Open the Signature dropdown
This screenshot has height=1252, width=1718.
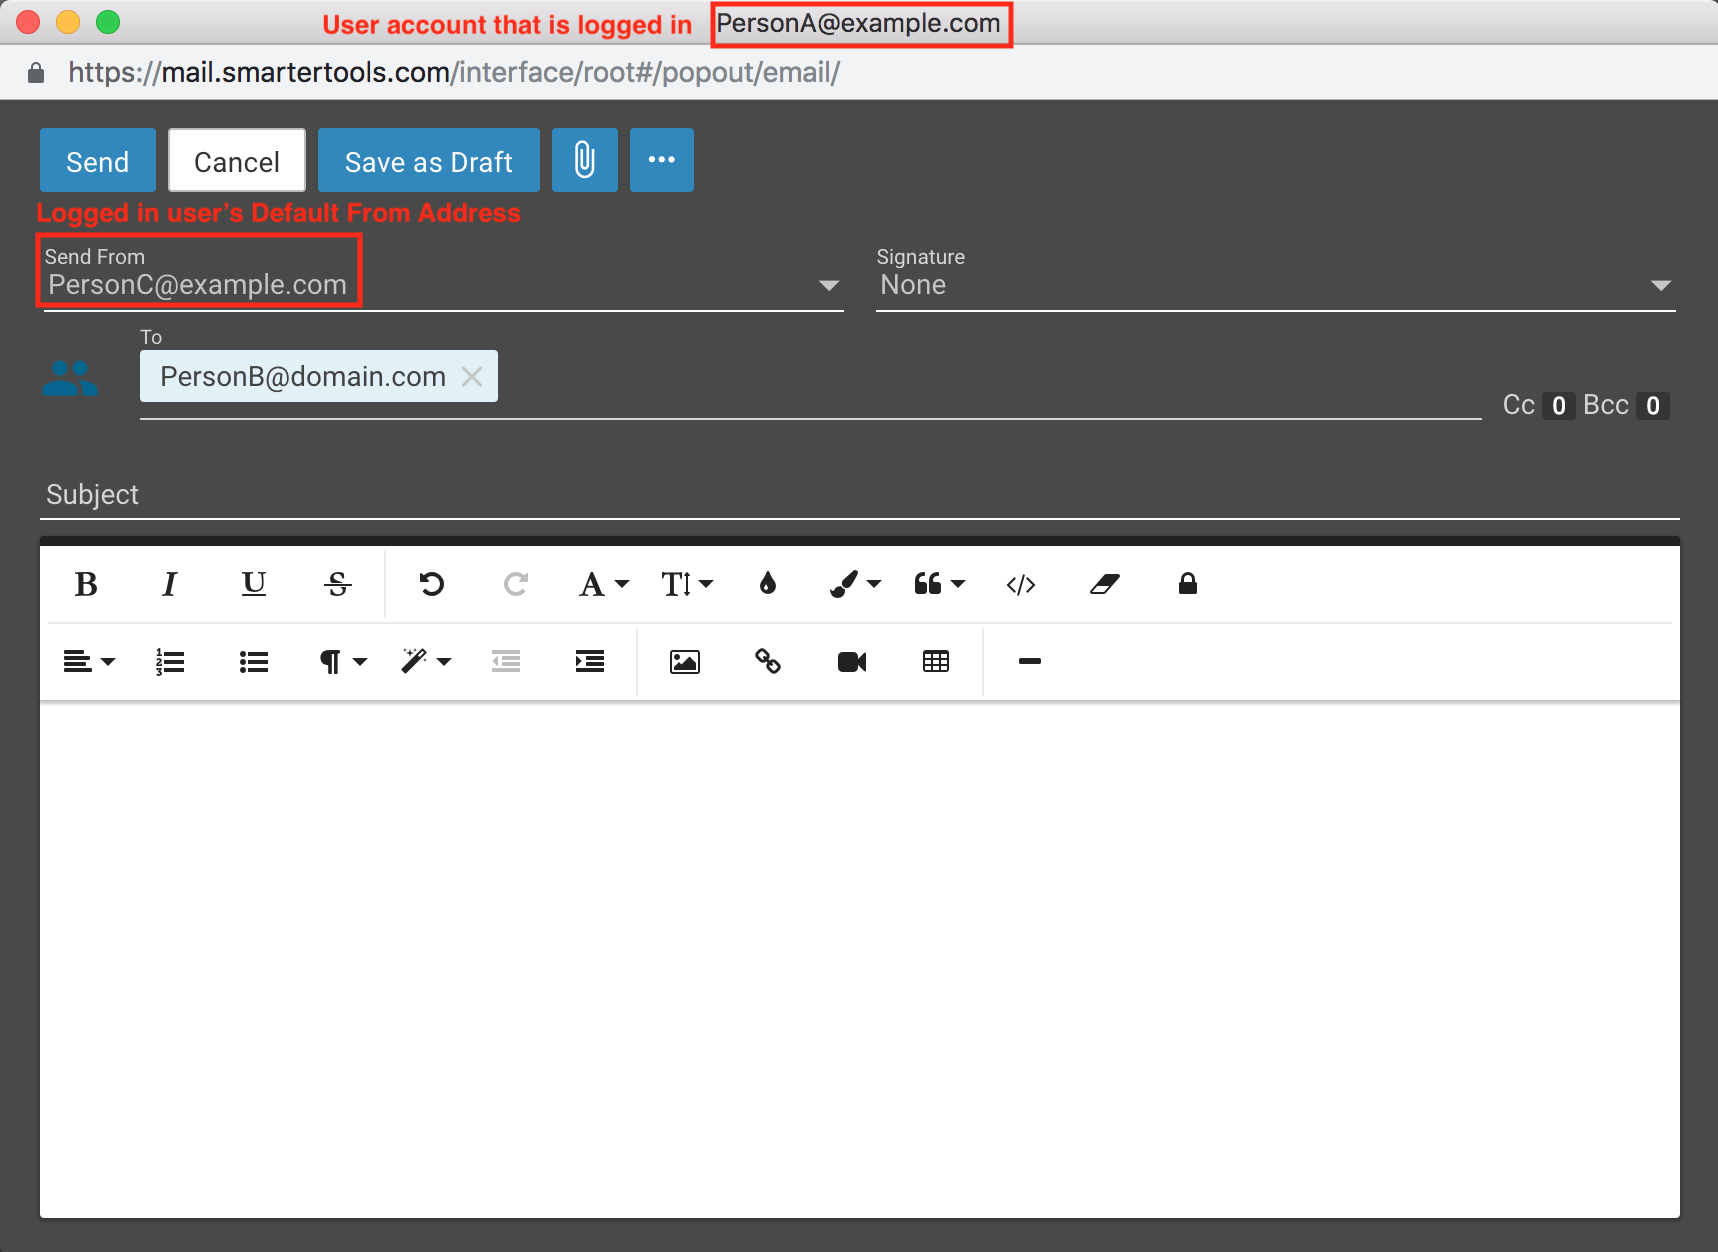pyautogui.click(x=1660, y=286)
